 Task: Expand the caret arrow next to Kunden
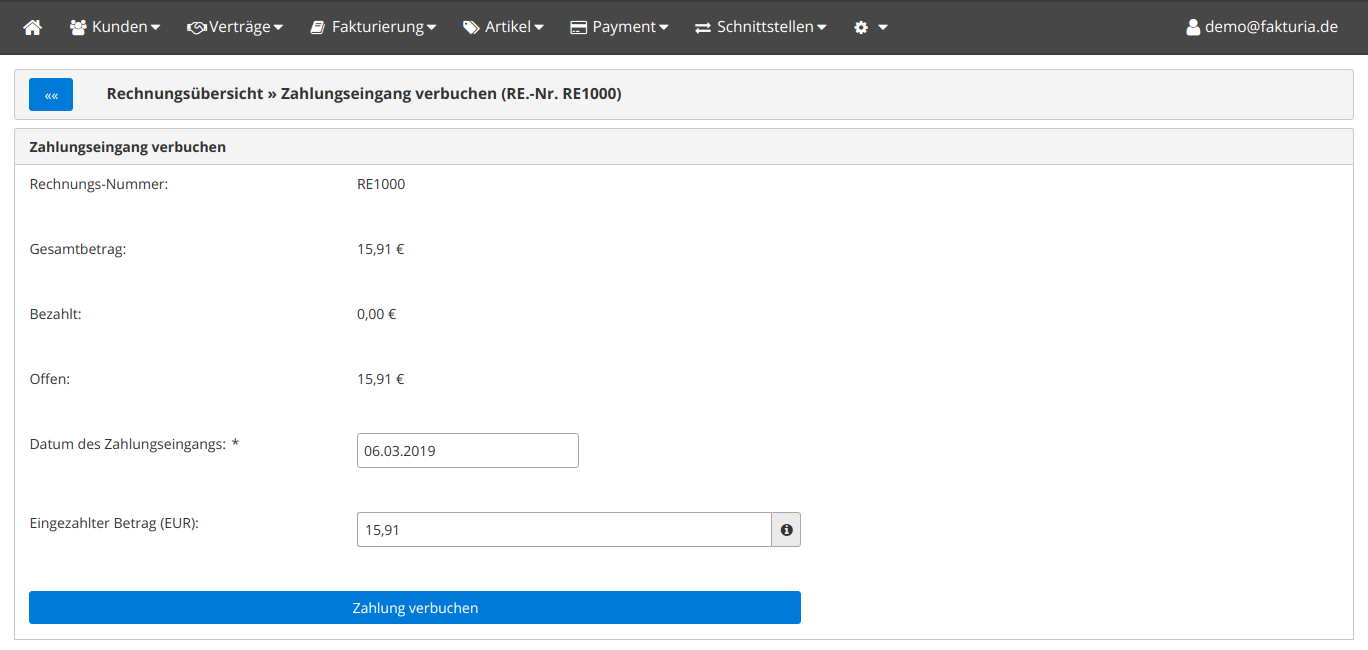(x=155, y=28)
